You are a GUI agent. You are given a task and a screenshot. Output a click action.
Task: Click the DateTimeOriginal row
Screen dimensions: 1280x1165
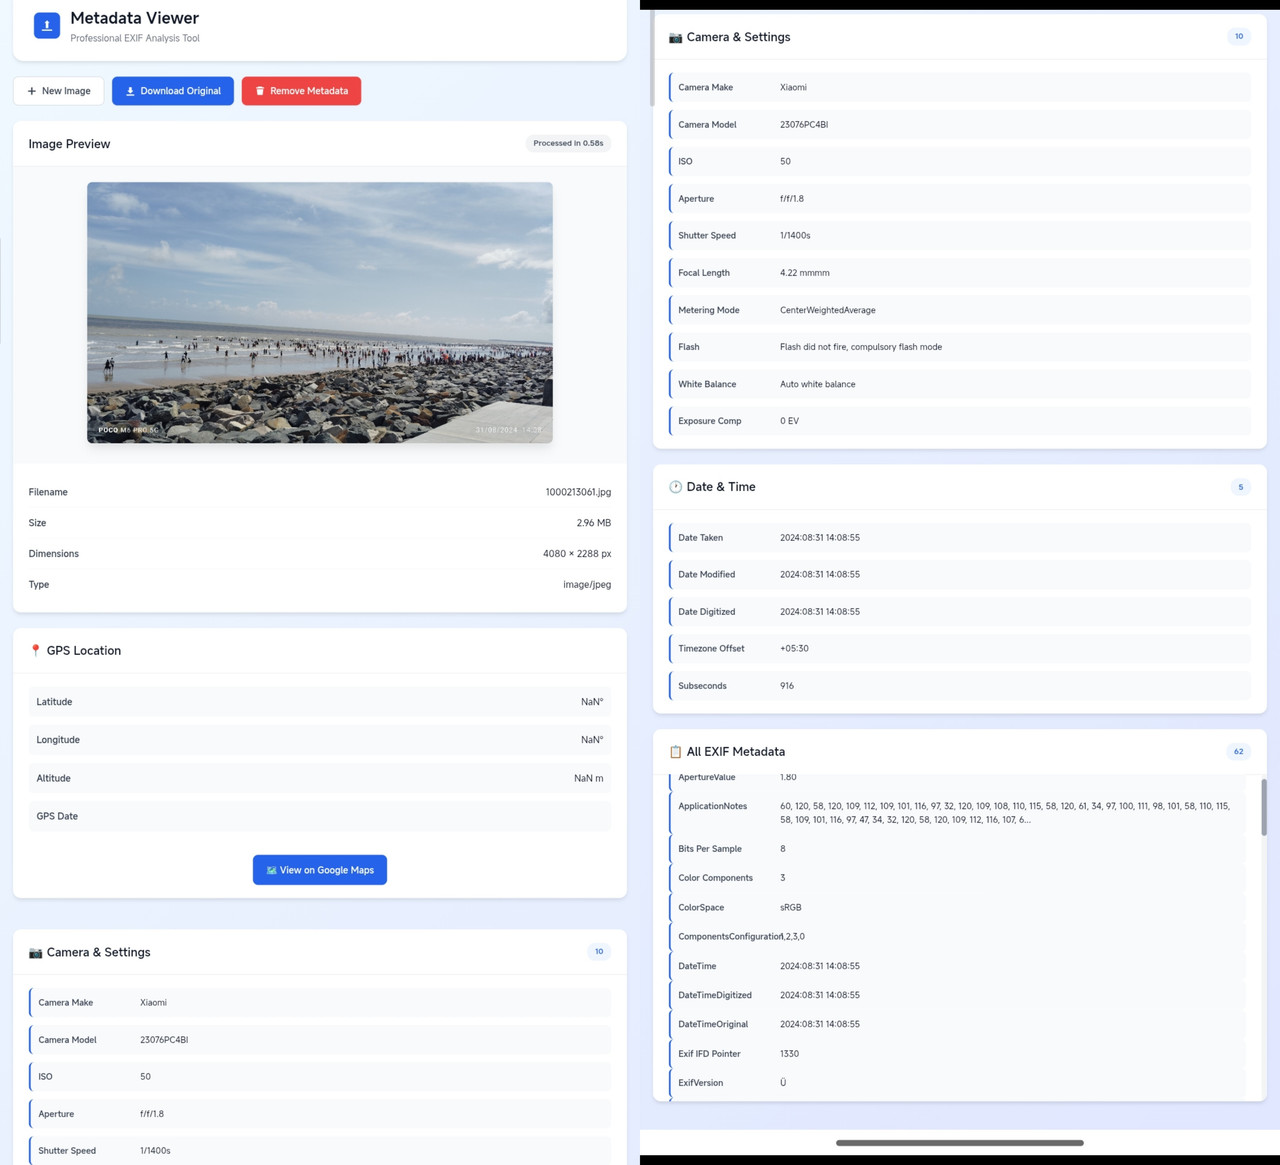coord(957,1024)
